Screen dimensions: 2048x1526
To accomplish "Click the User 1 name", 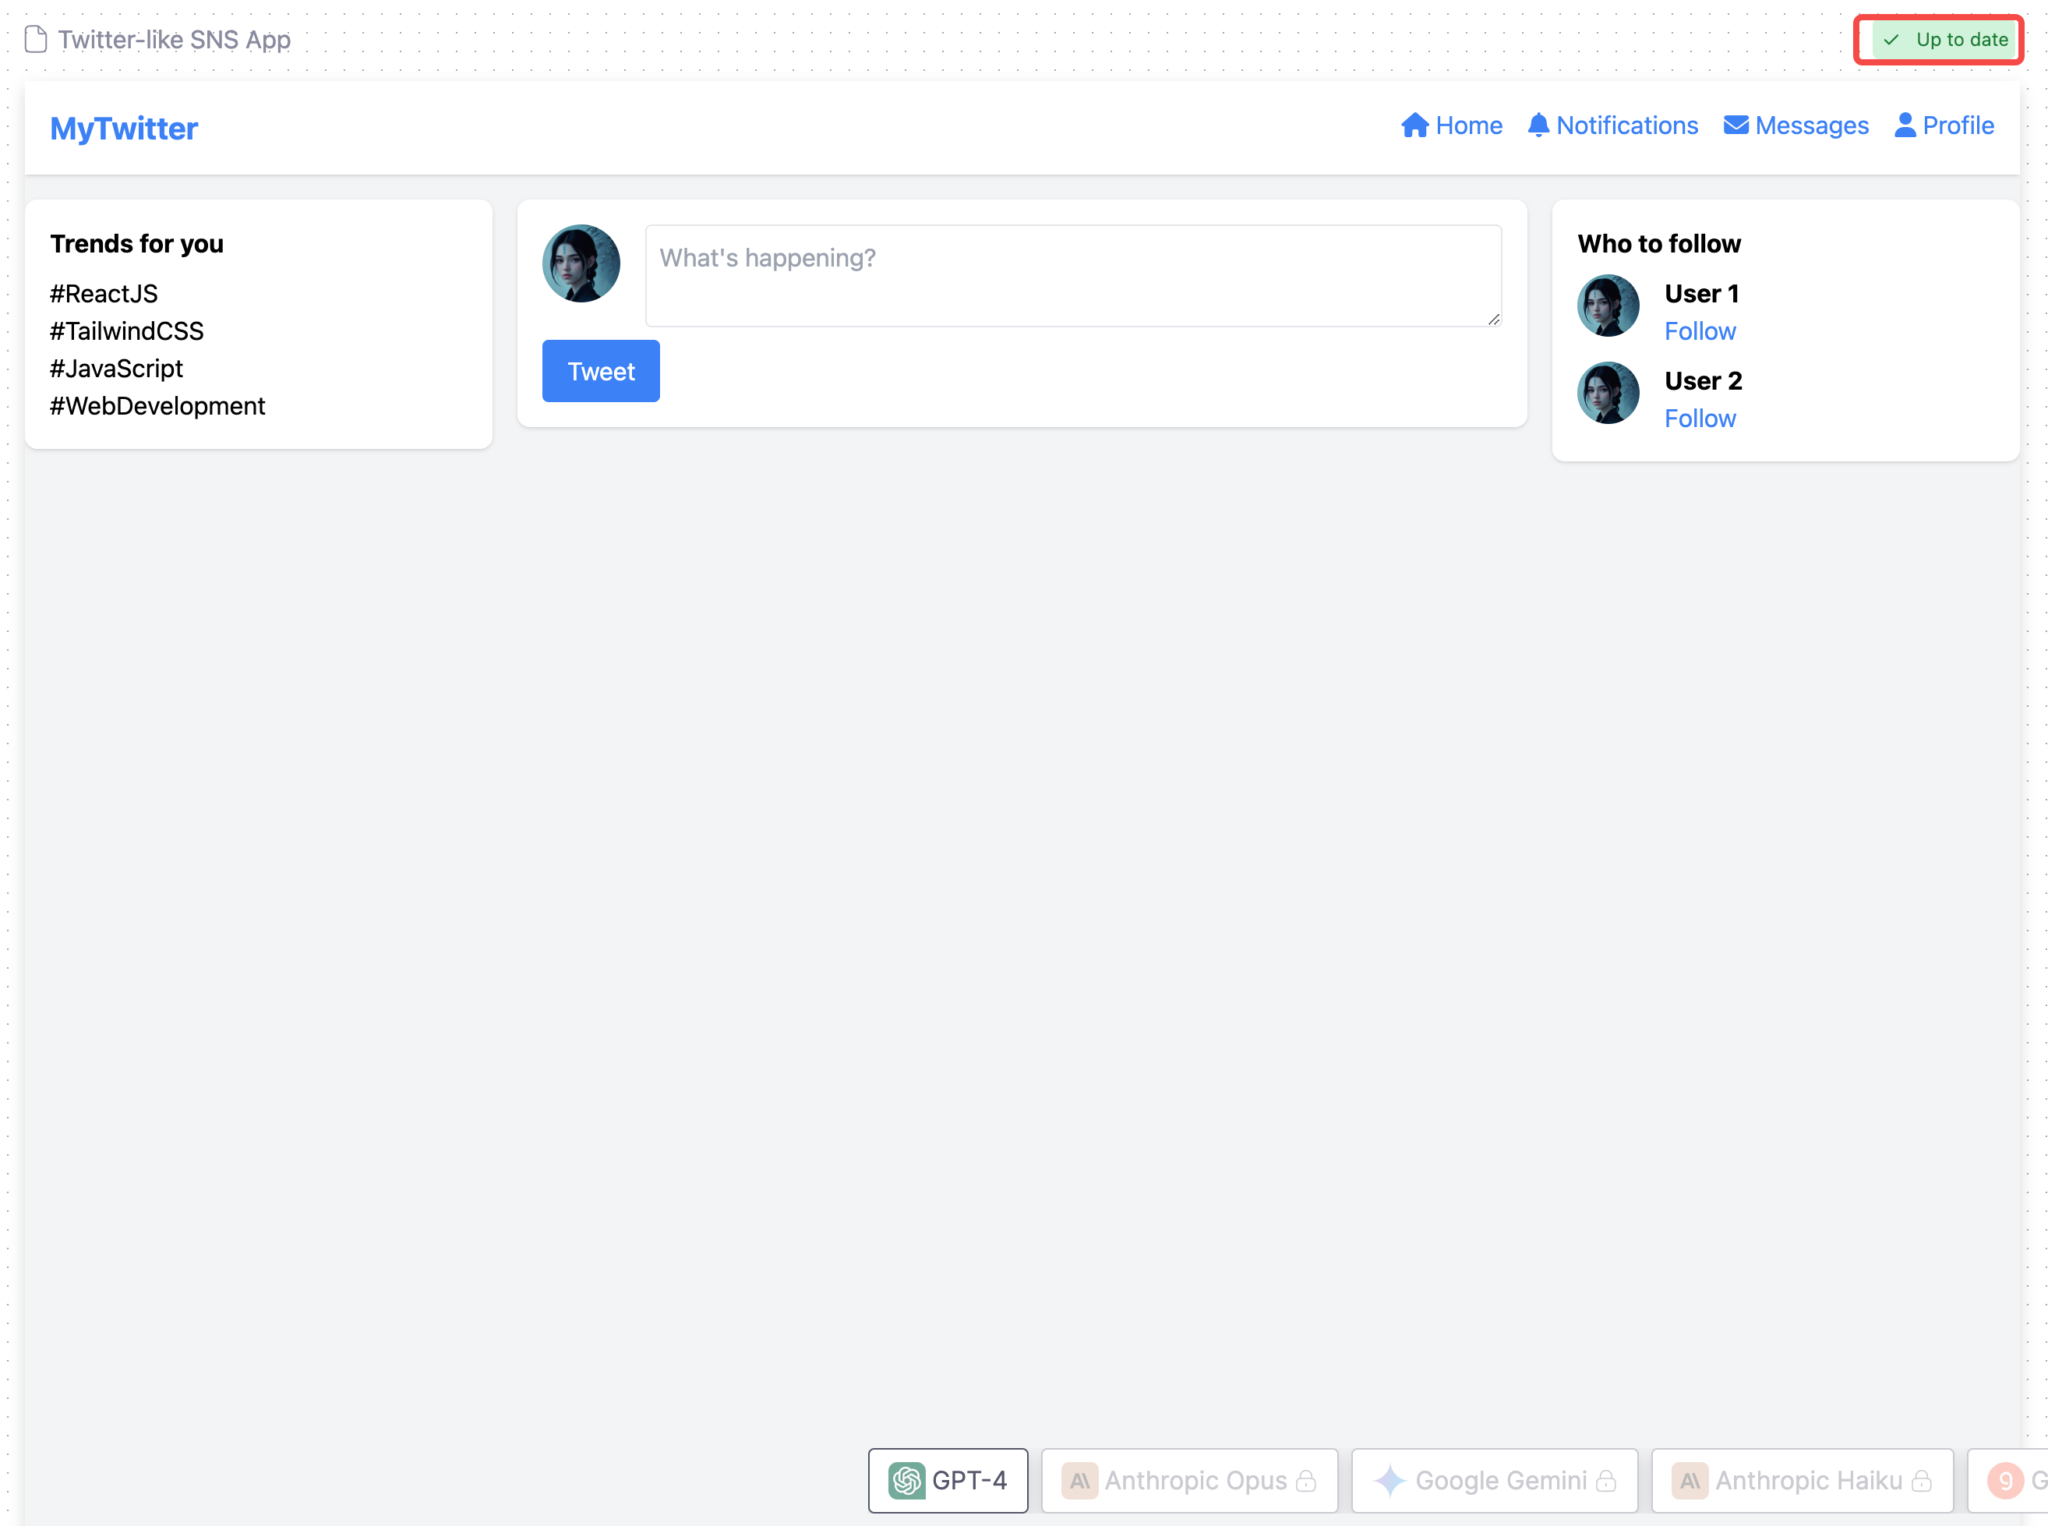I will (1701, 294).
